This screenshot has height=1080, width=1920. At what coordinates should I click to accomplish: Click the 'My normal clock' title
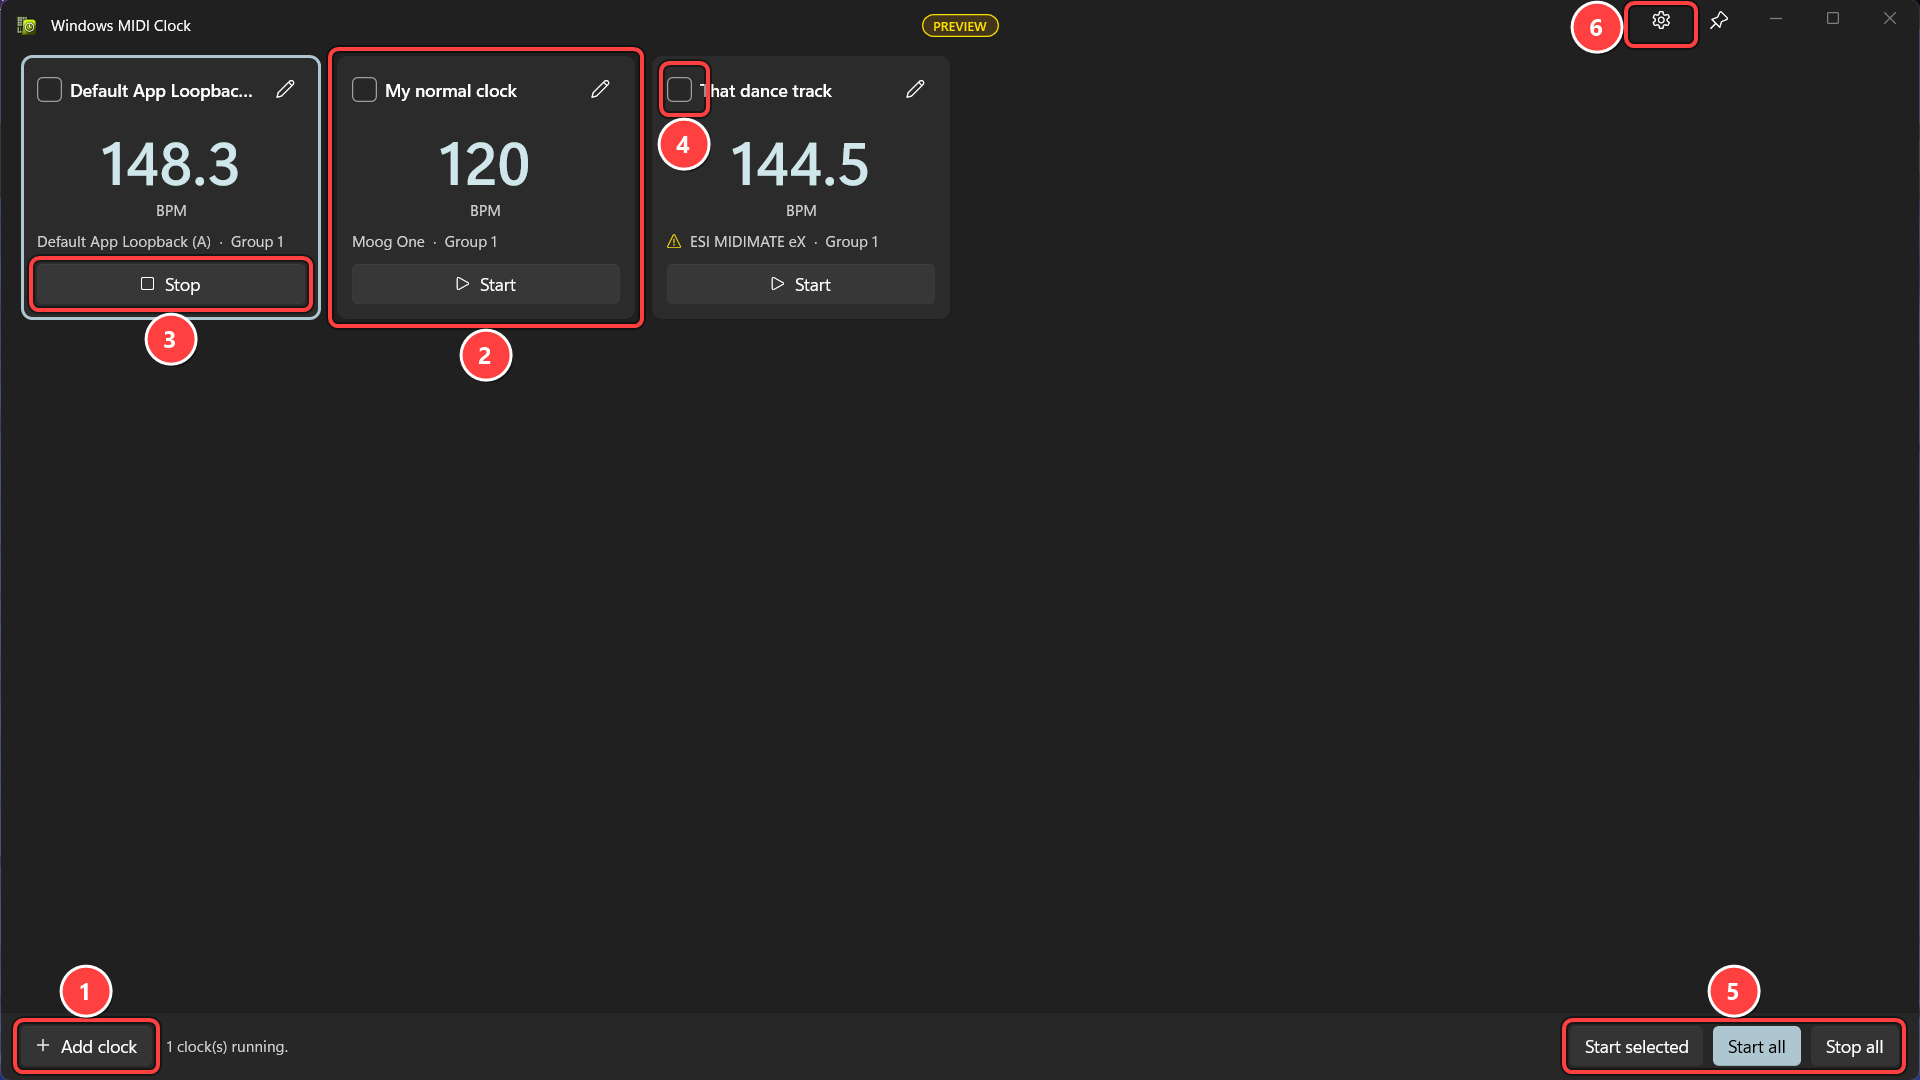click(x=451, y=91)
